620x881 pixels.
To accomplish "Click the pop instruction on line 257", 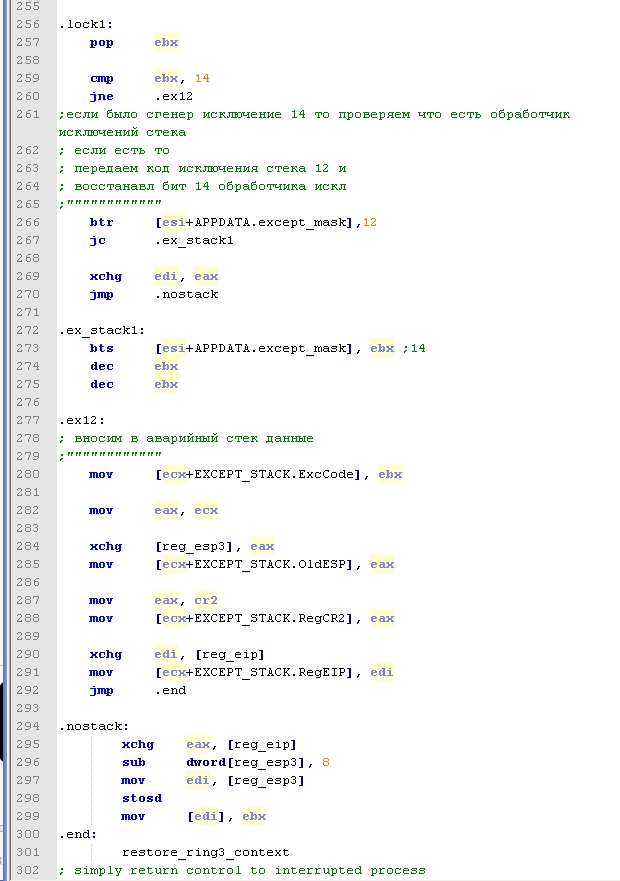I will point(101,42).
